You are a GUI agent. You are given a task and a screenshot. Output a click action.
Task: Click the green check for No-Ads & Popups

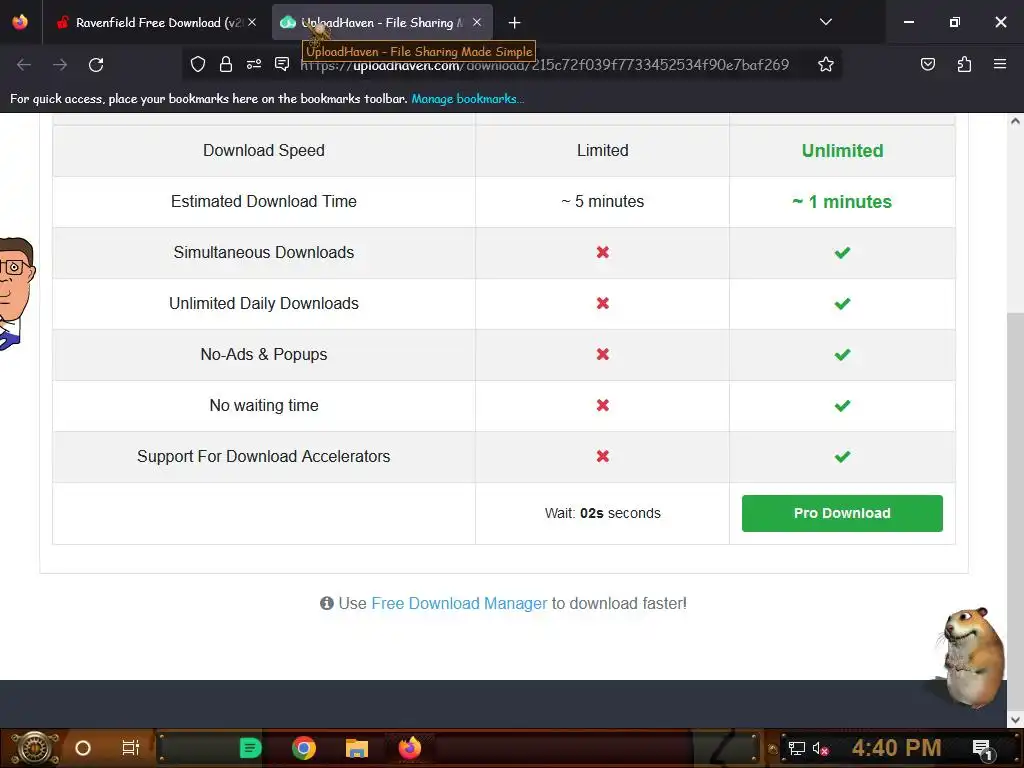click(842, 355)
